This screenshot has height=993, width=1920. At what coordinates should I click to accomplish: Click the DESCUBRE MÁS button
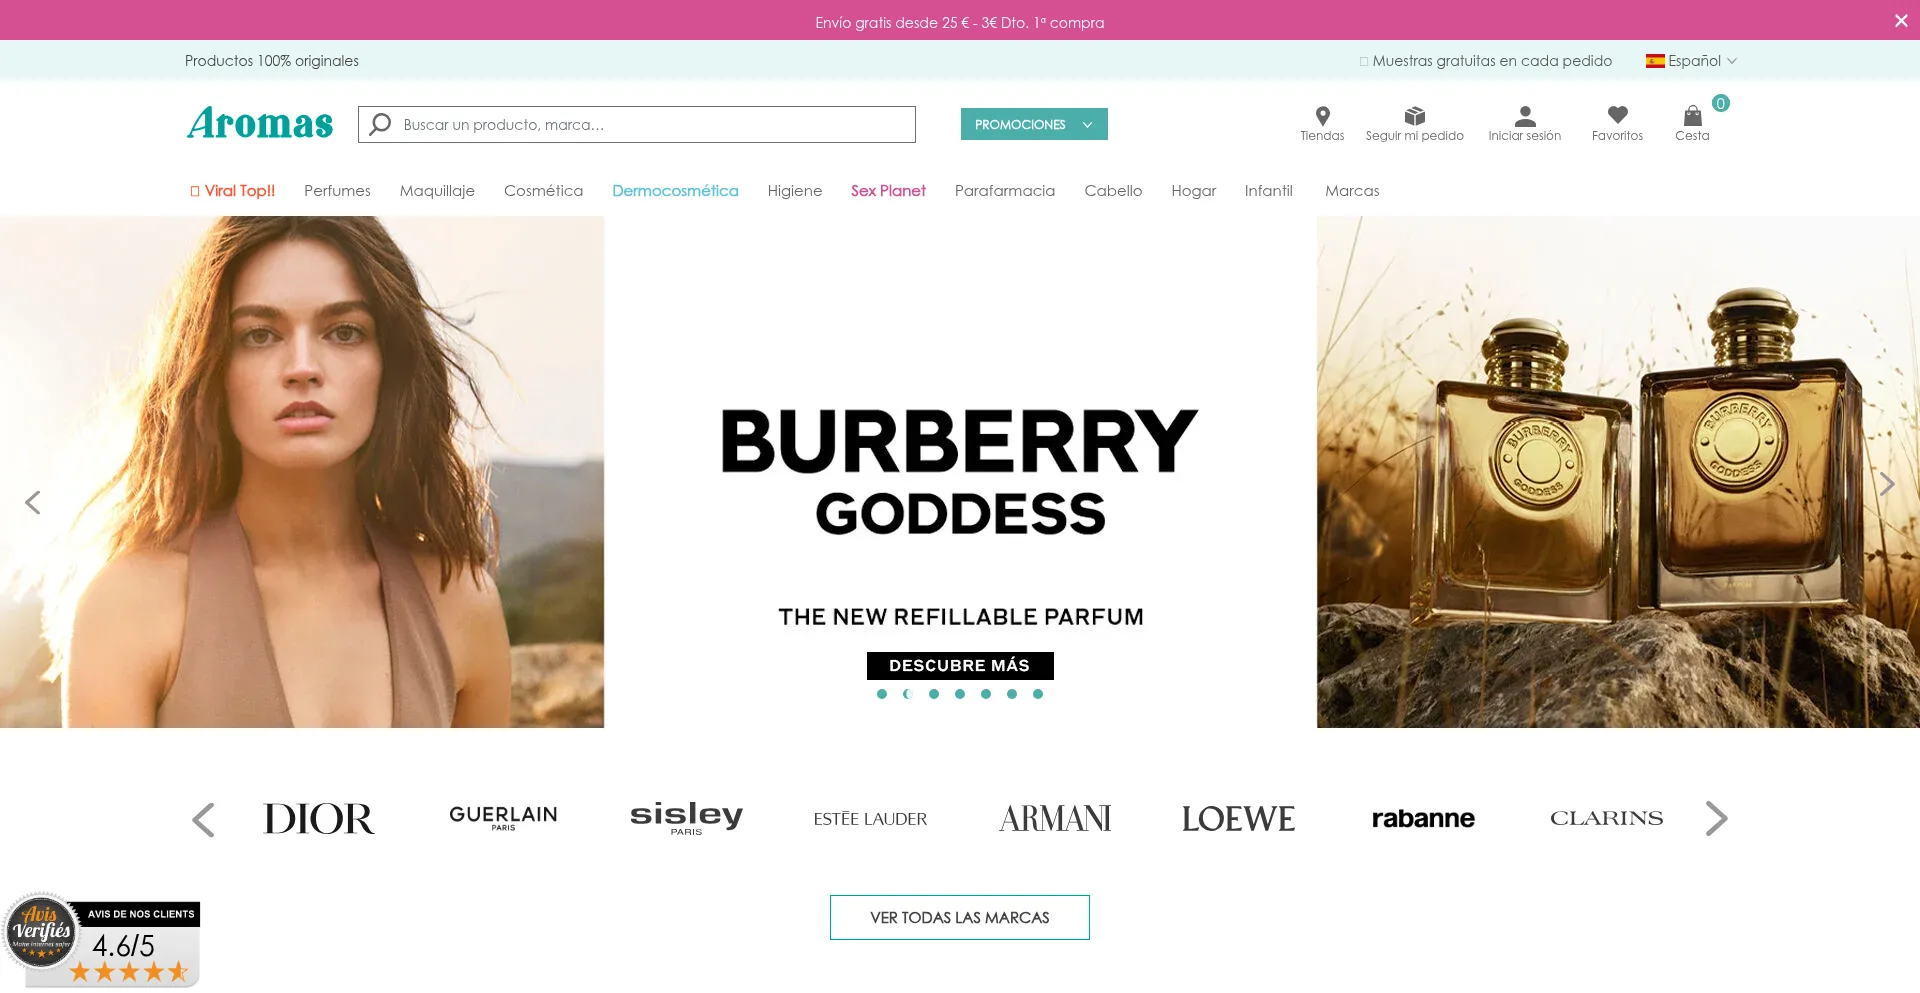point(960,666)
